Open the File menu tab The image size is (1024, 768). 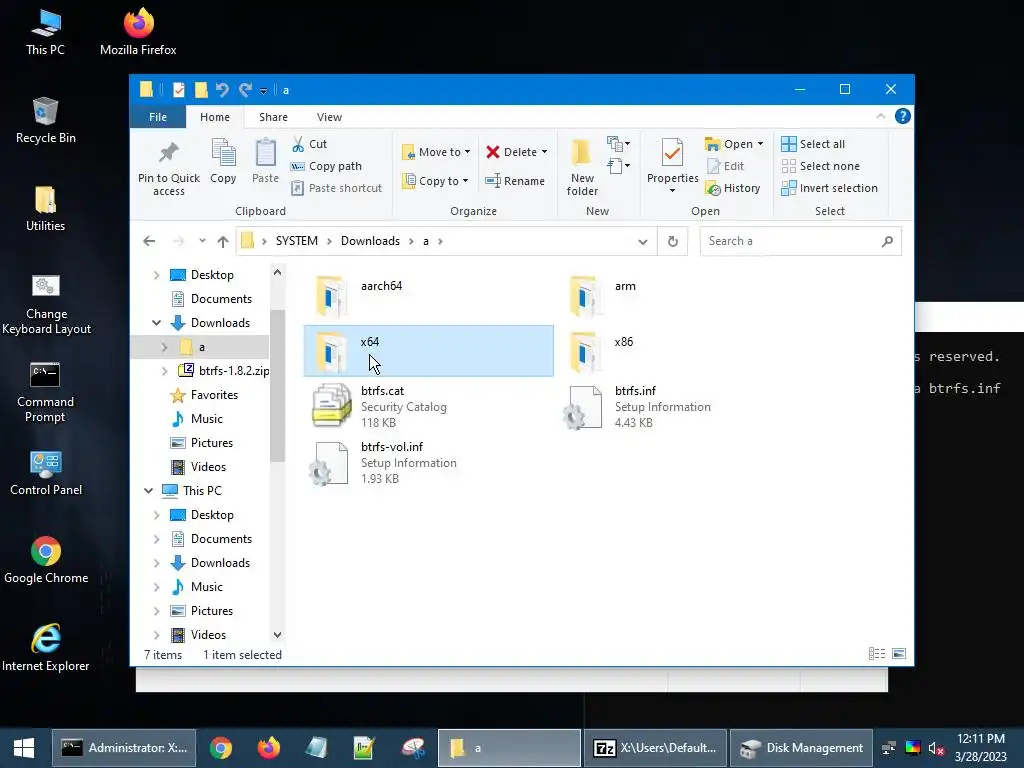pos(157,117)
